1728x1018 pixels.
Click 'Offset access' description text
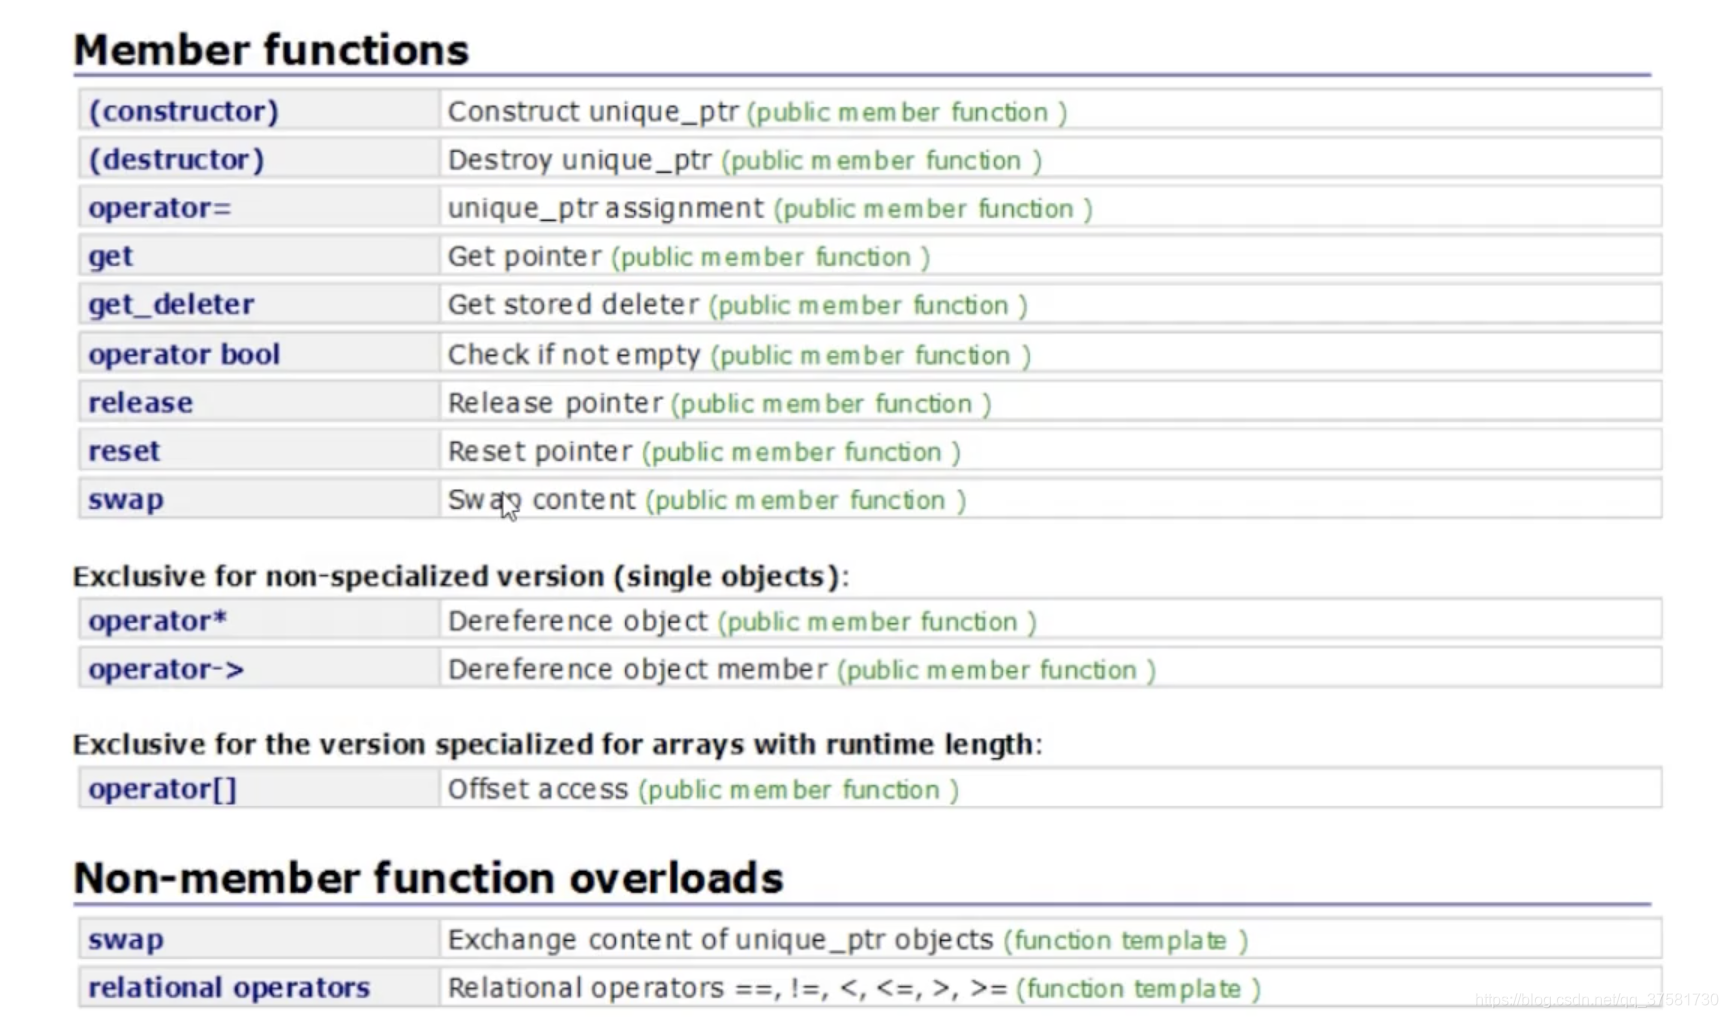pos(538,789)
